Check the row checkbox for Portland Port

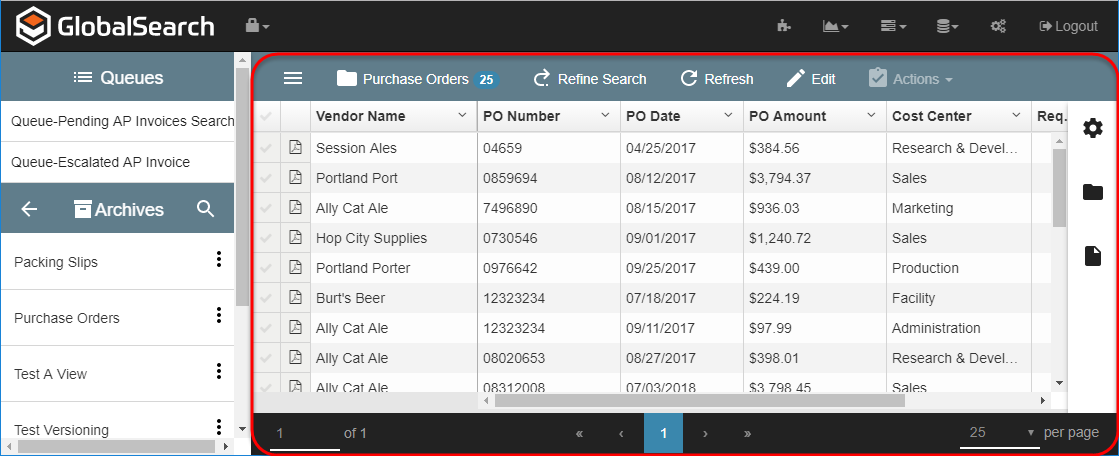[x=266, y=178]
